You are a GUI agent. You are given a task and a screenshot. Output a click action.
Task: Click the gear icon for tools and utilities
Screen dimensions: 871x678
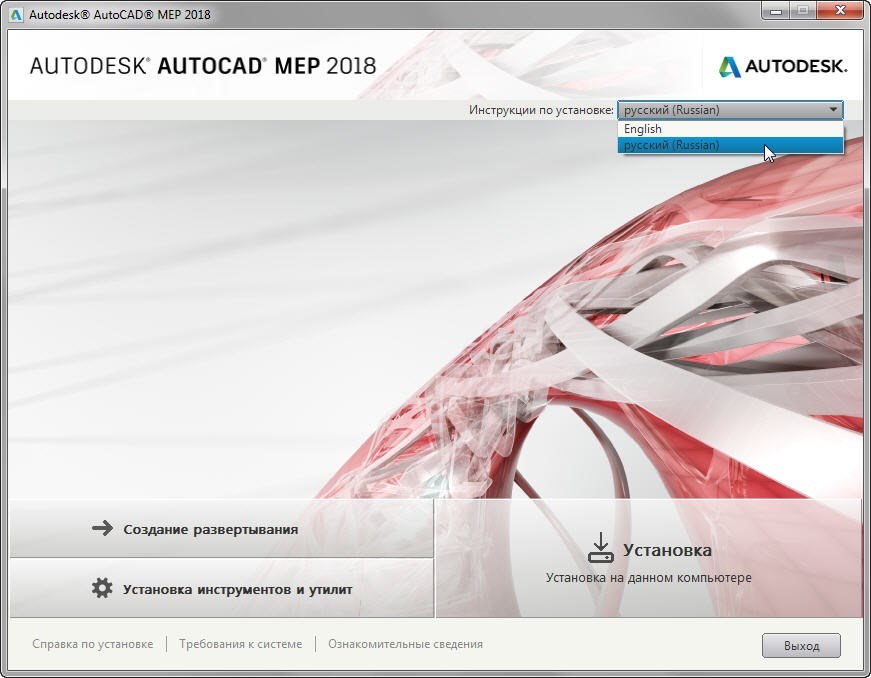tap(102, 588)
